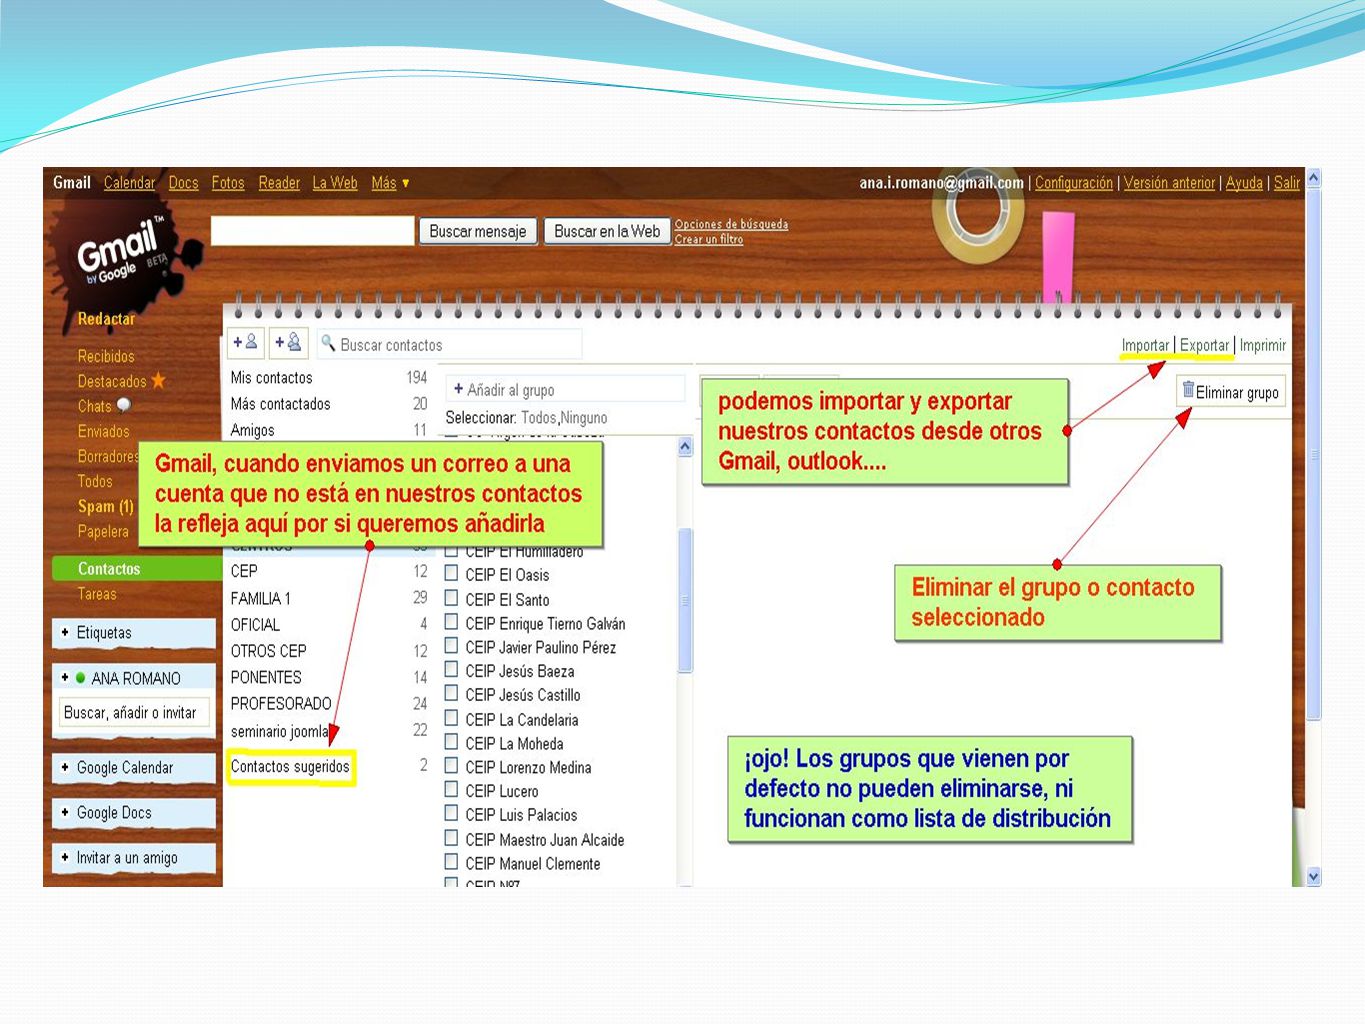Expand the Google Docs gadget
Viewport: 1365px width, 1024px height.
pyautogui.click(x=65, y=812)
